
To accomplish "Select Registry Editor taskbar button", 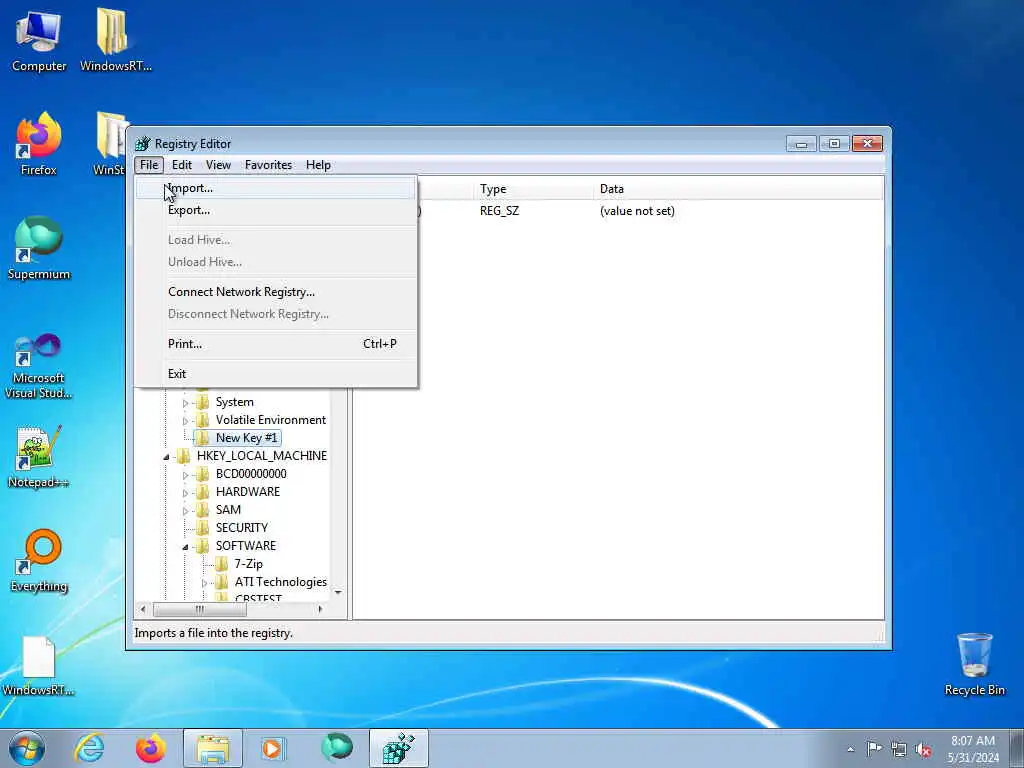I will [x=398, y=748].
